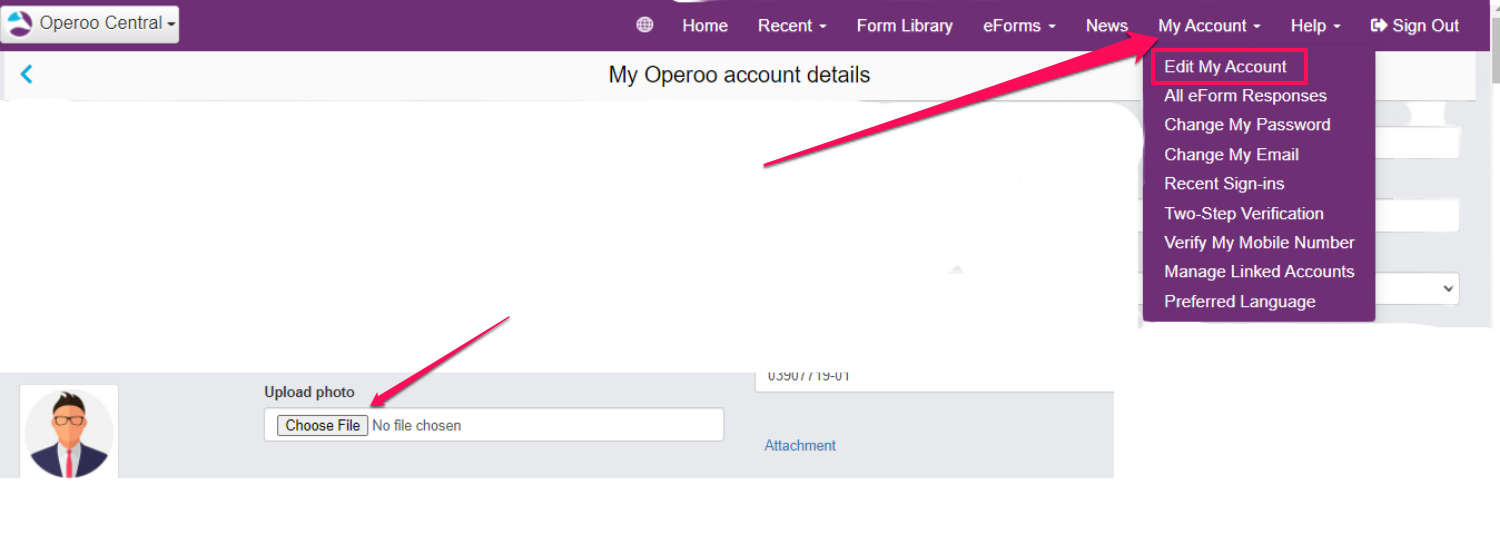The height and width of the screenshot is (559, 1500).
Task: Open the Recent dropdown menu
Action: (792, 26)
